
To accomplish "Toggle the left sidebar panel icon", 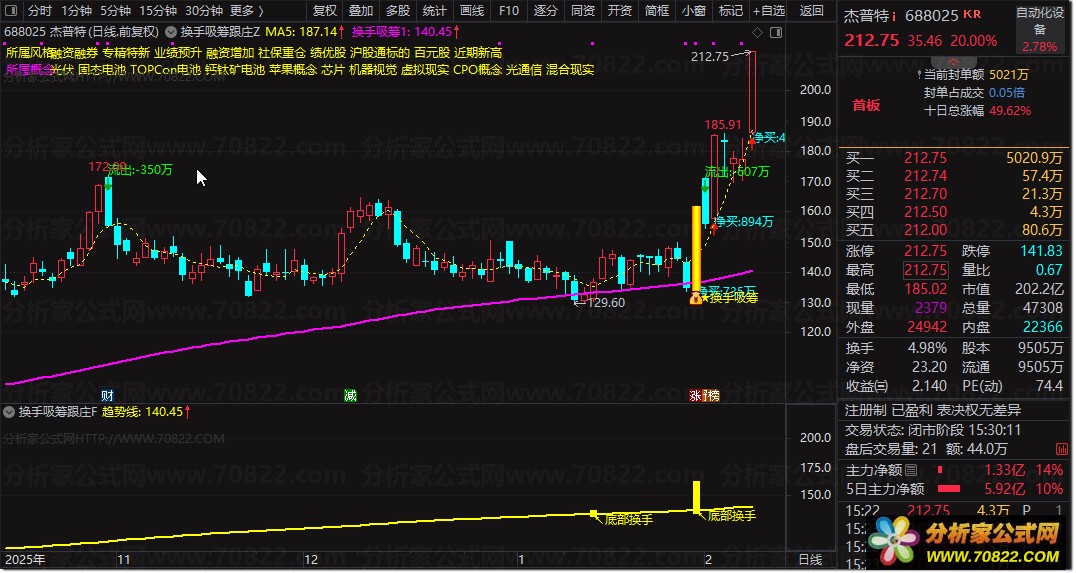I will 11,10.
